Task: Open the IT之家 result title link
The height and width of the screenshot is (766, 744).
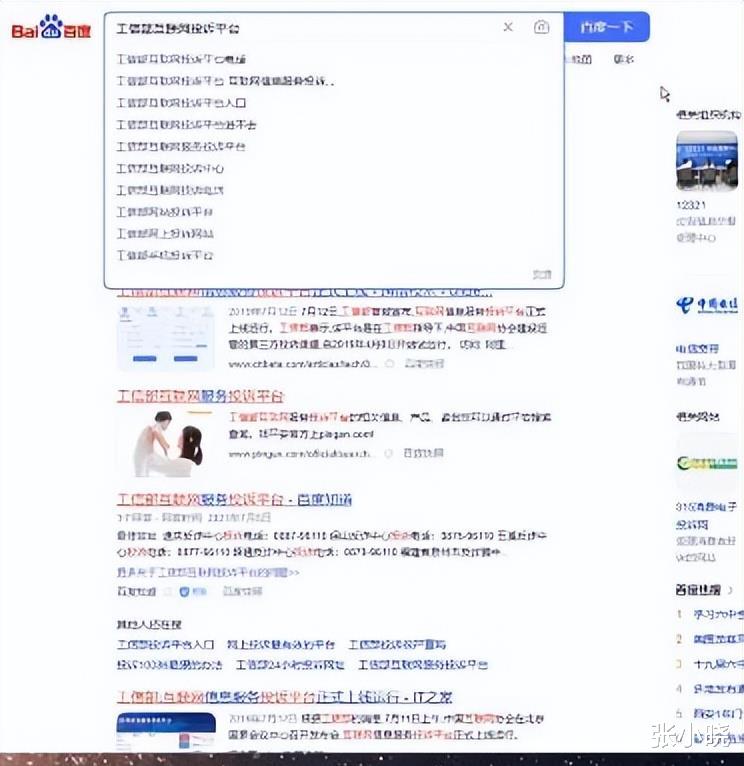Action: pos(284,697)
